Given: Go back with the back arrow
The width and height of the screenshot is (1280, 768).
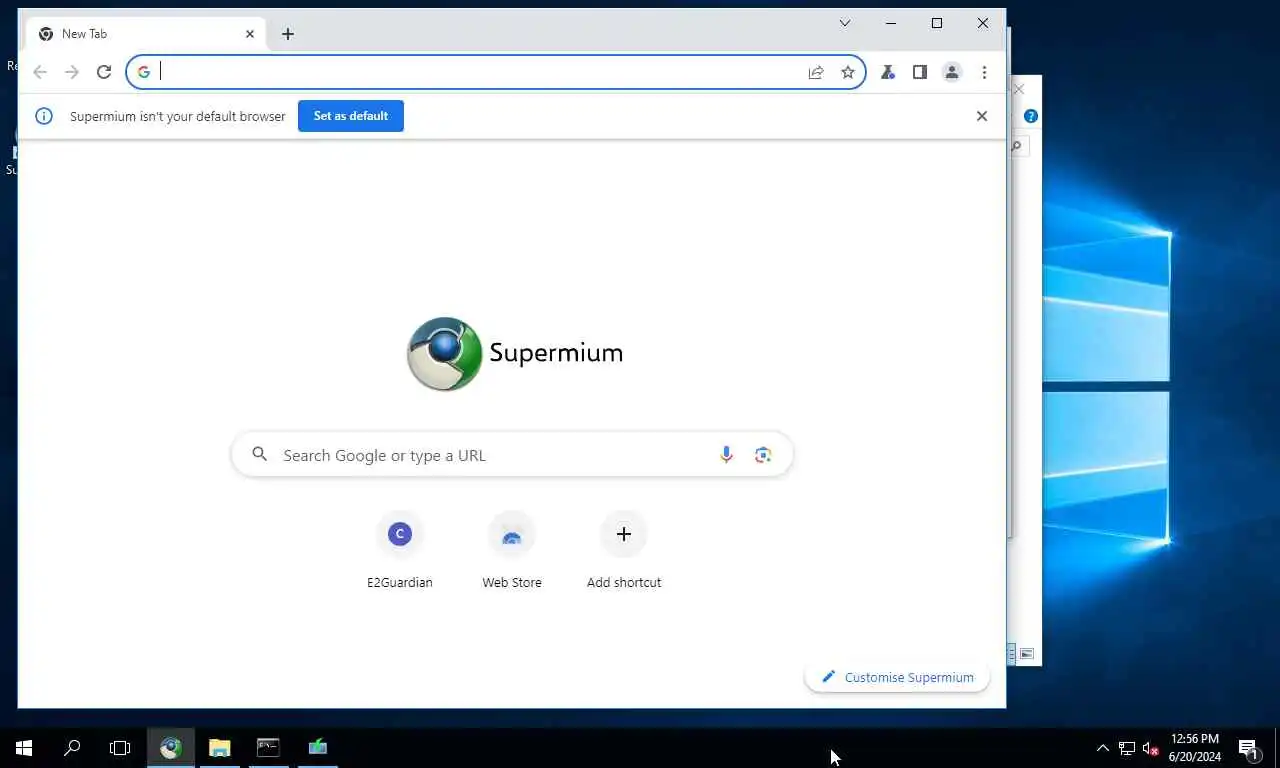Looking at the screenshot, I should (40, 72).
